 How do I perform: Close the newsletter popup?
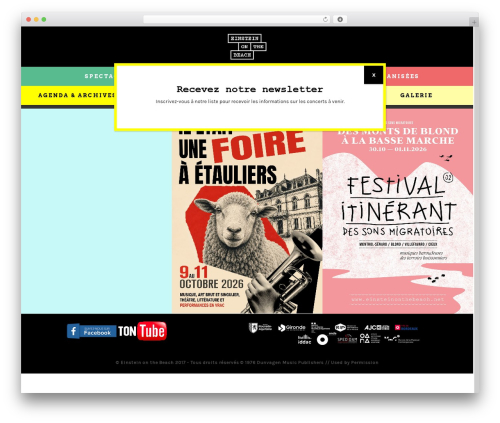(x=373, y=75)
